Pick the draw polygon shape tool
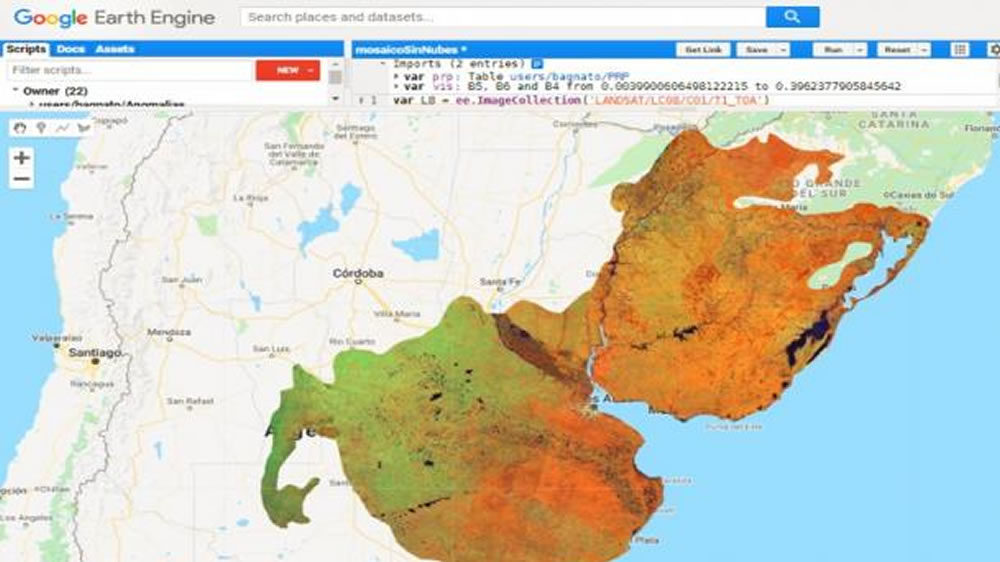 tap(83, 127)
